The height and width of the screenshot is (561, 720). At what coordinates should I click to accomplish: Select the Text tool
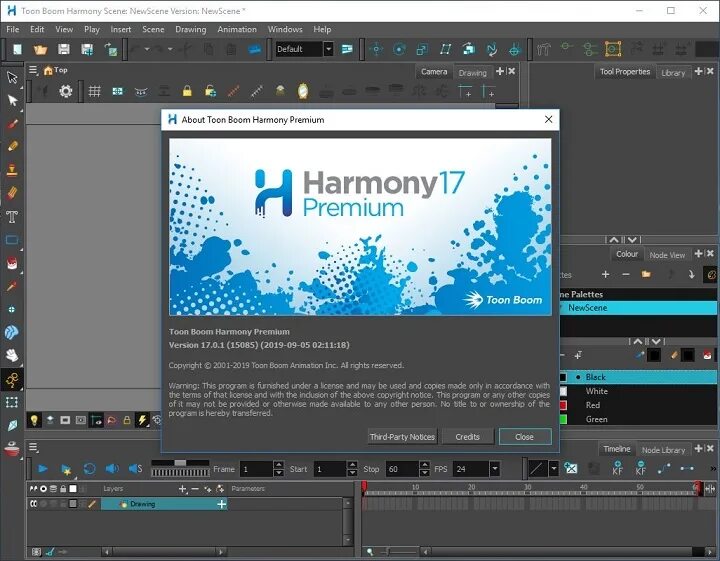12,217
